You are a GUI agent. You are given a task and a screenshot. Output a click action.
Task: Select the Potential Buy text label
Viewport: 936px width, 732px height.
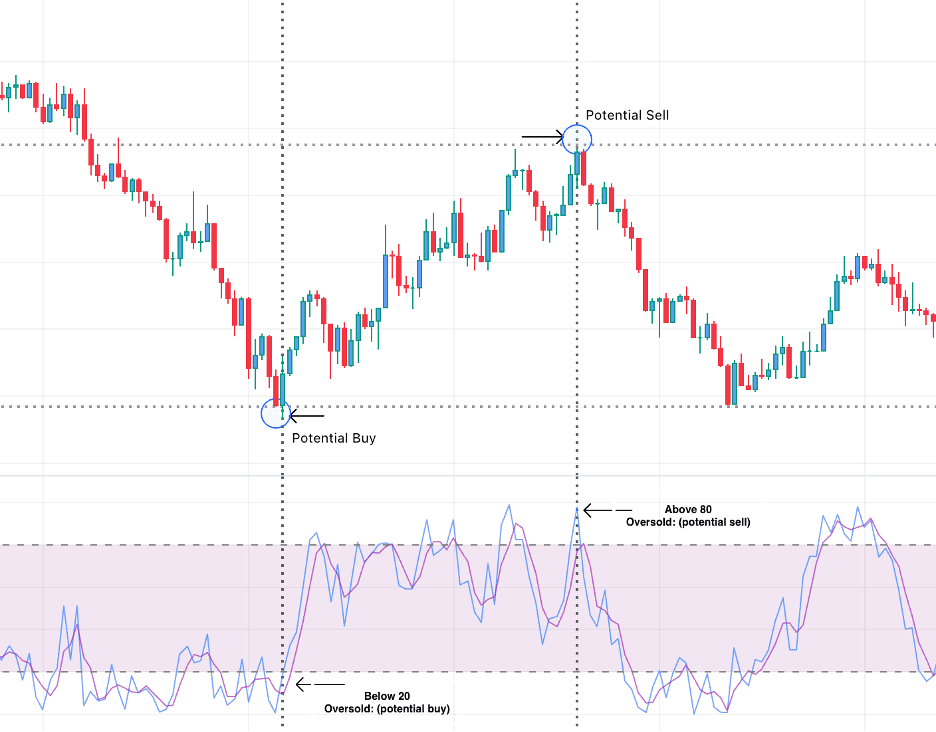pyautogui.click(x=334, y=438)
